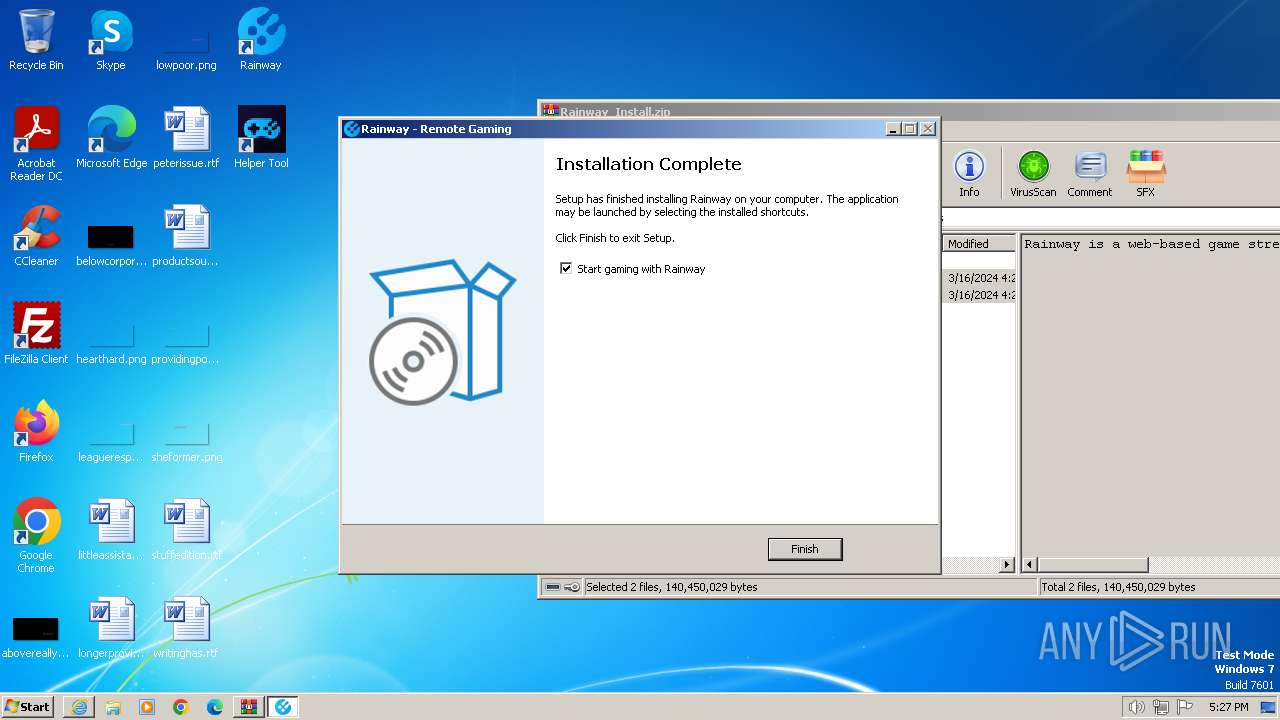Open the Info tool in WinRAR
1280x720 pixels.
pos(969,174)
